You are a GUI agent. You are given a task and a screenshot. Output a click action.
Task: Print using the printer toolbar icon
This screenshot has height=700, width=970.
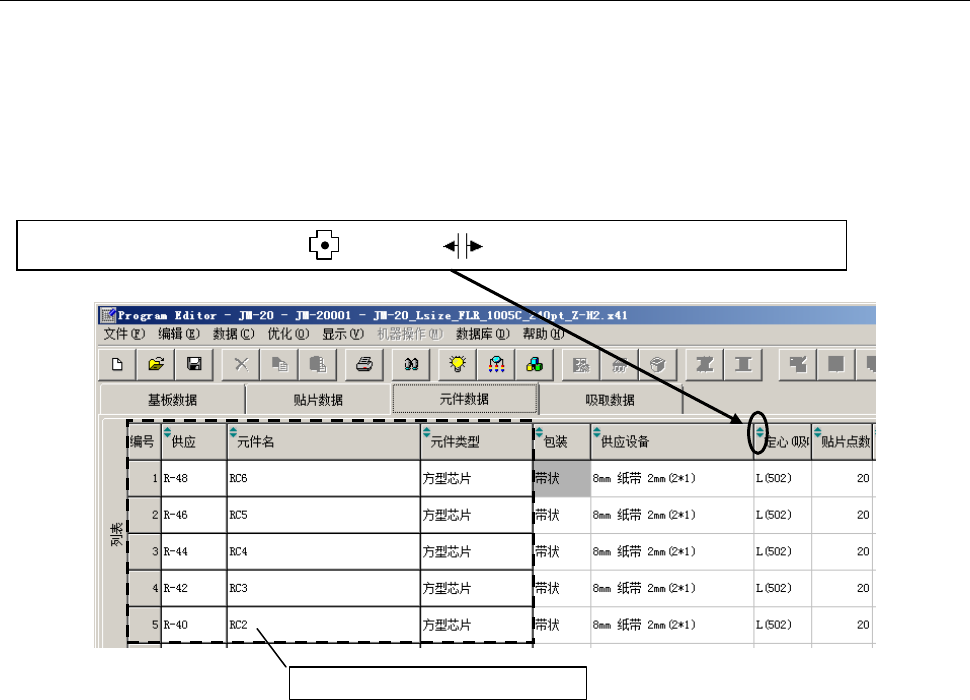(364, 364)
